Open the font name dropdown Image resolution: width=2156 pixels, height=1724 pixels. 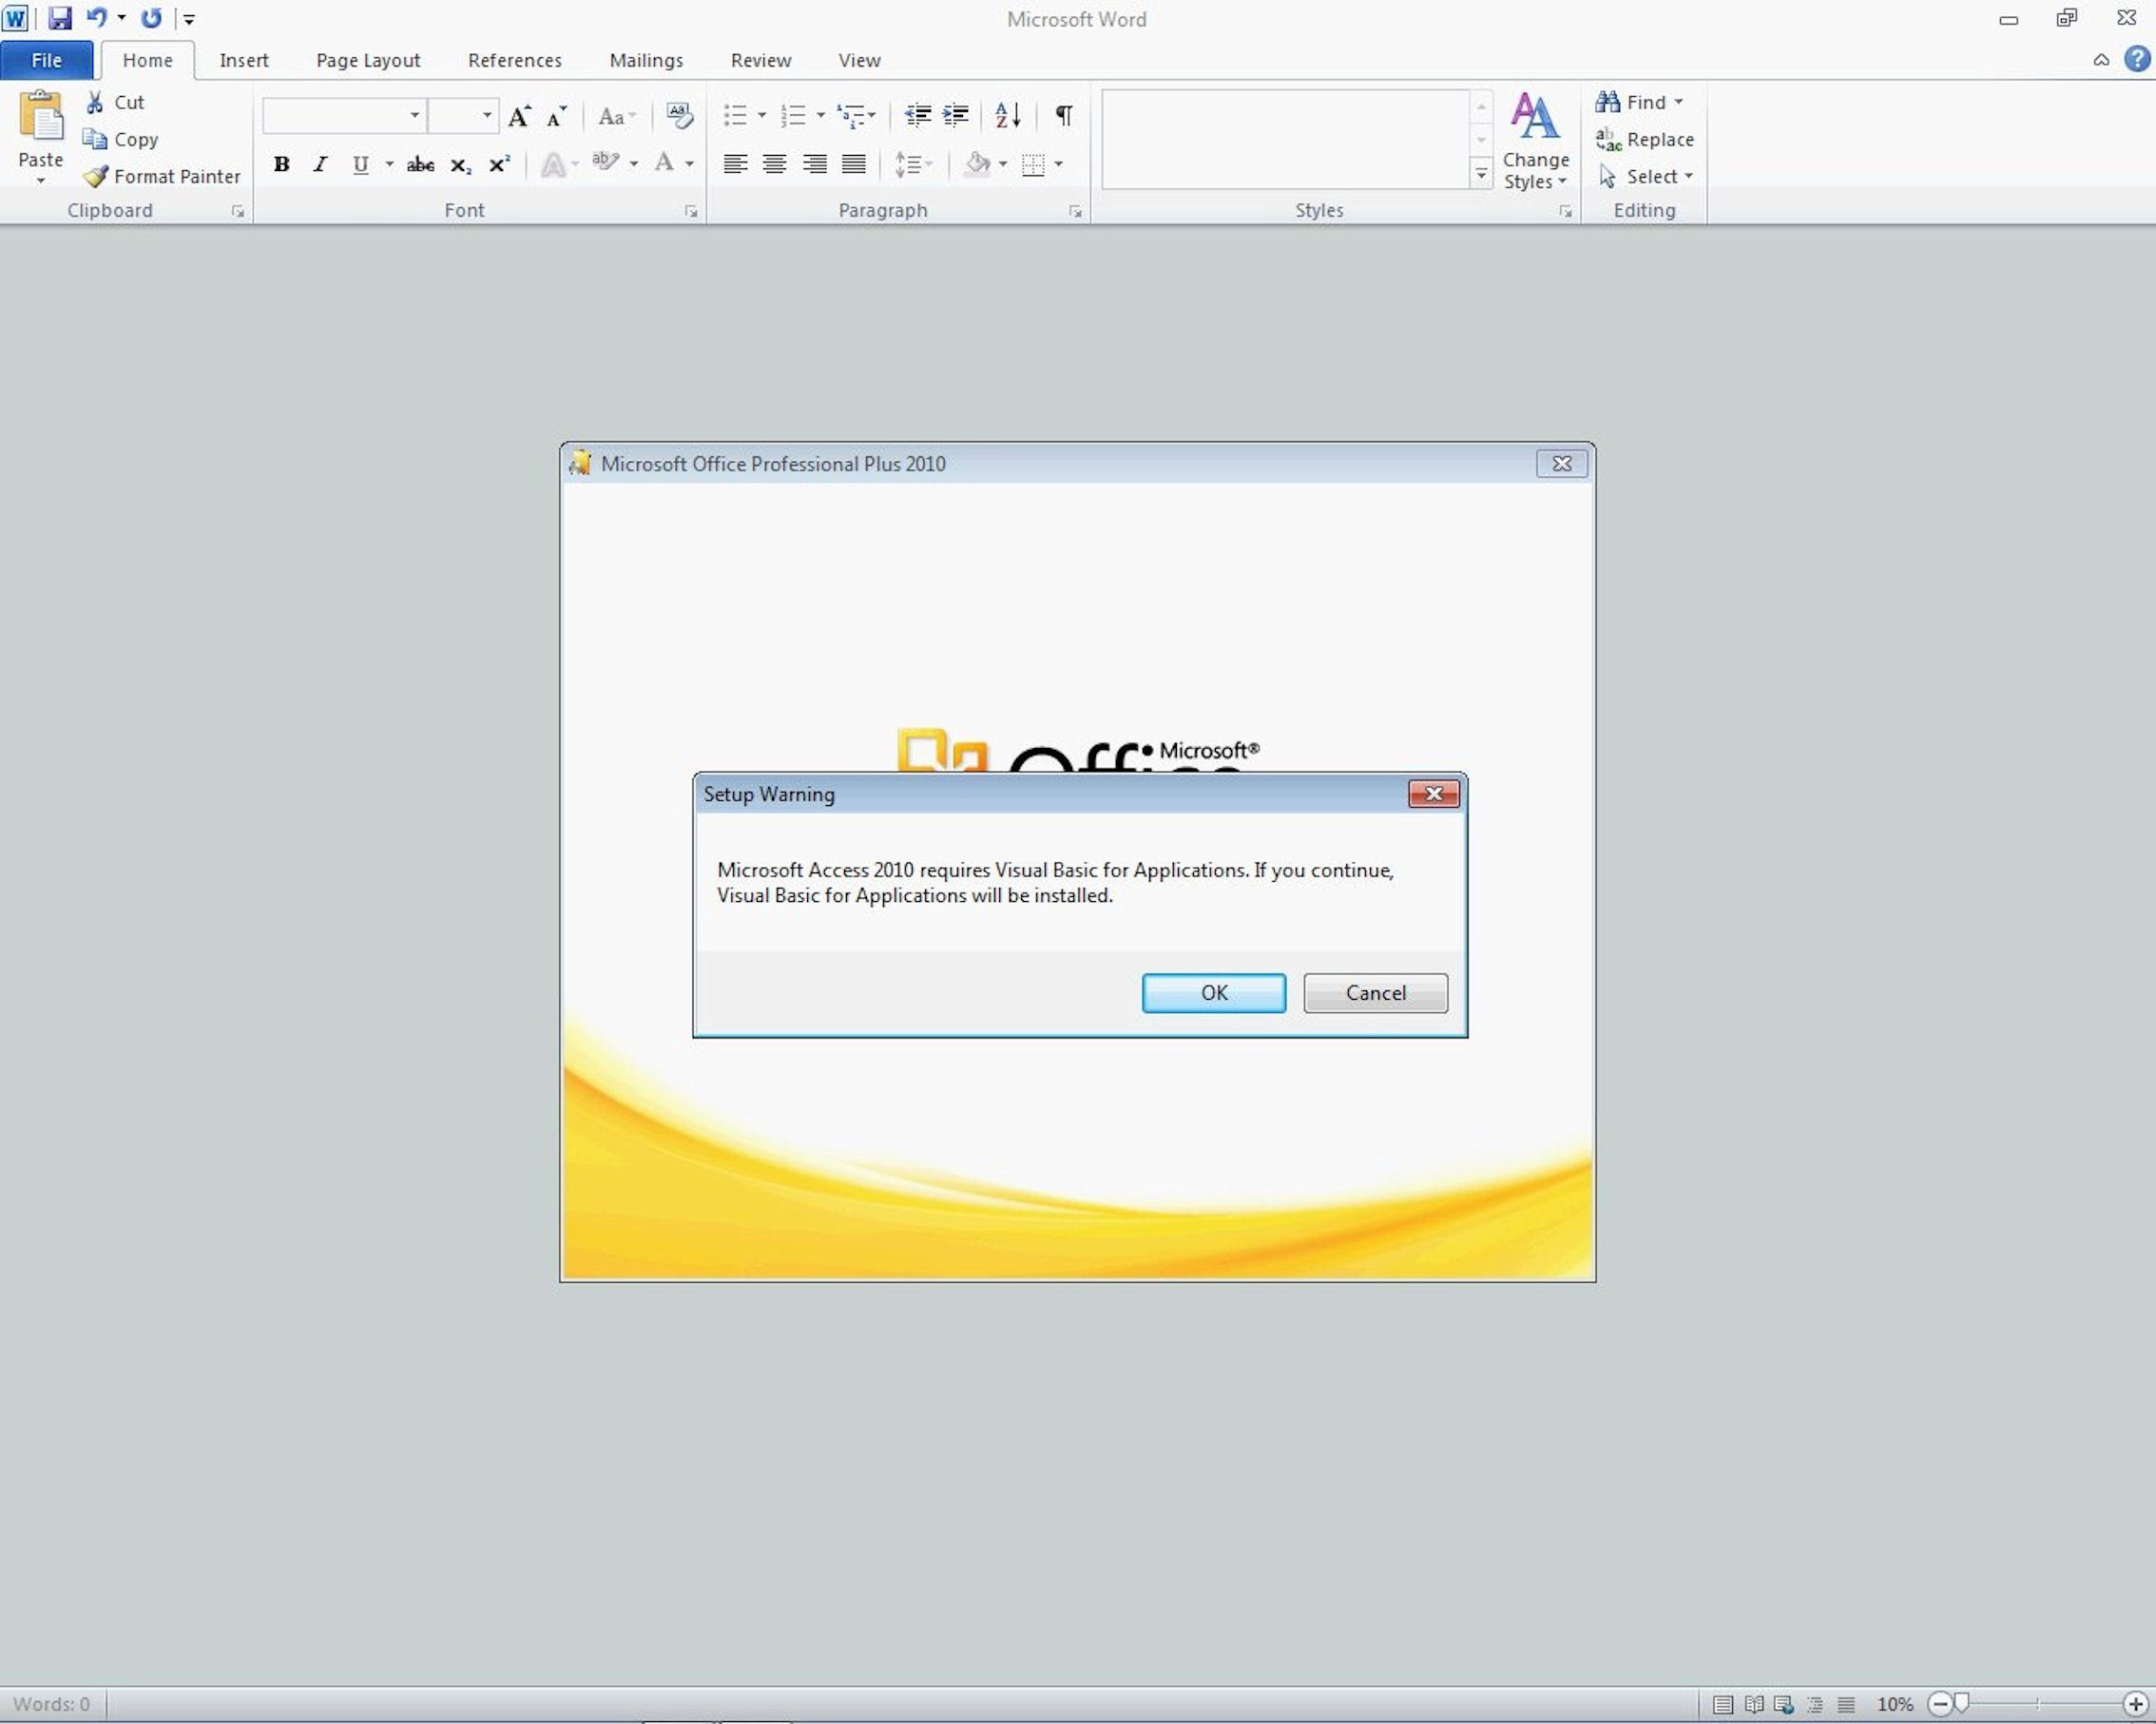click(x=414, y=116)
